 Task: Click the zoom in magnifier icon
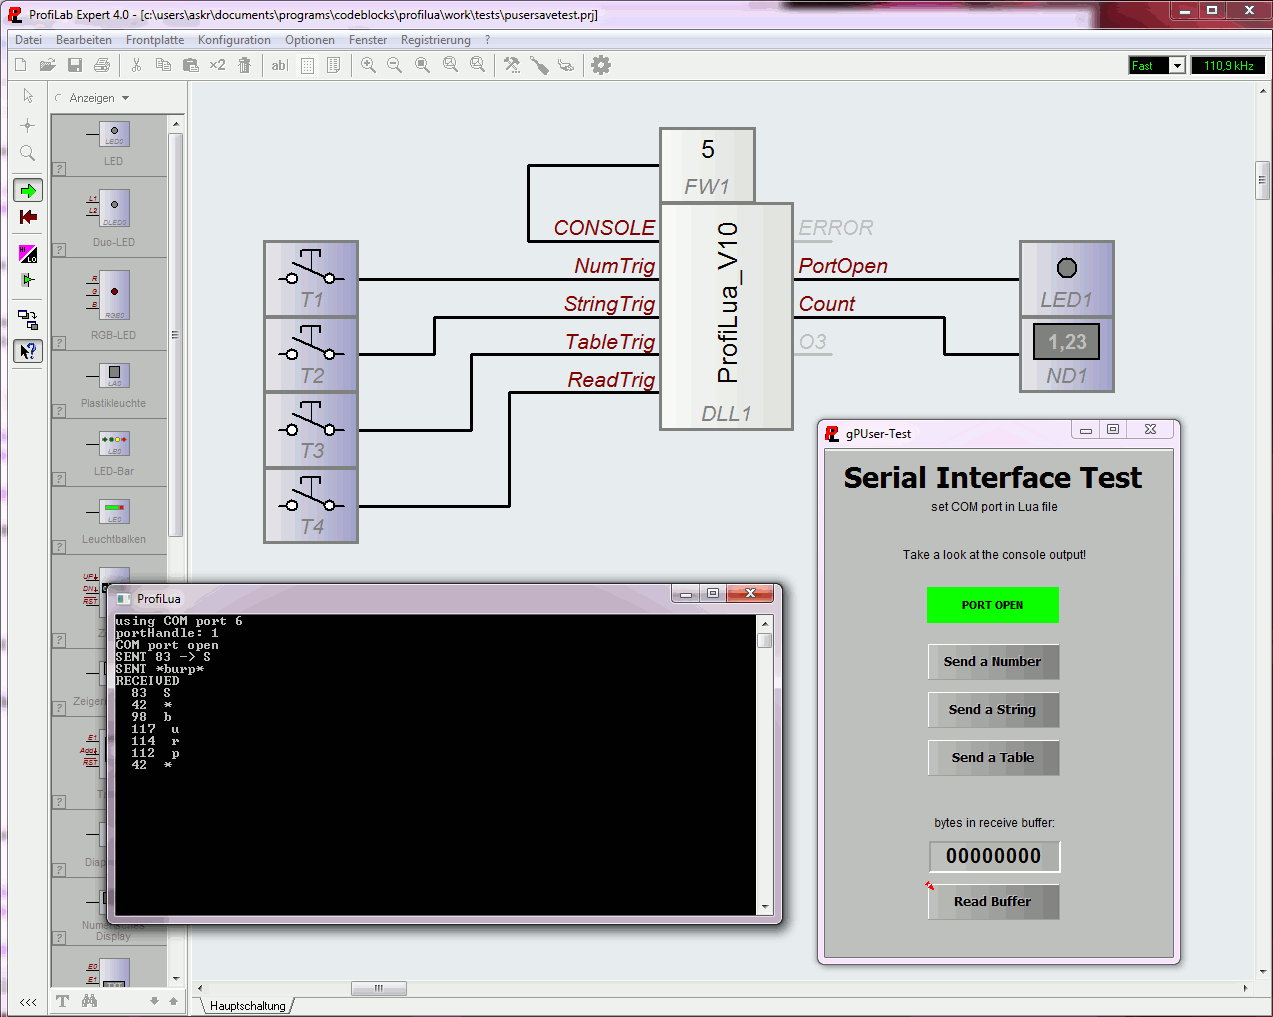pyautogui.click(x=368, y=65)
